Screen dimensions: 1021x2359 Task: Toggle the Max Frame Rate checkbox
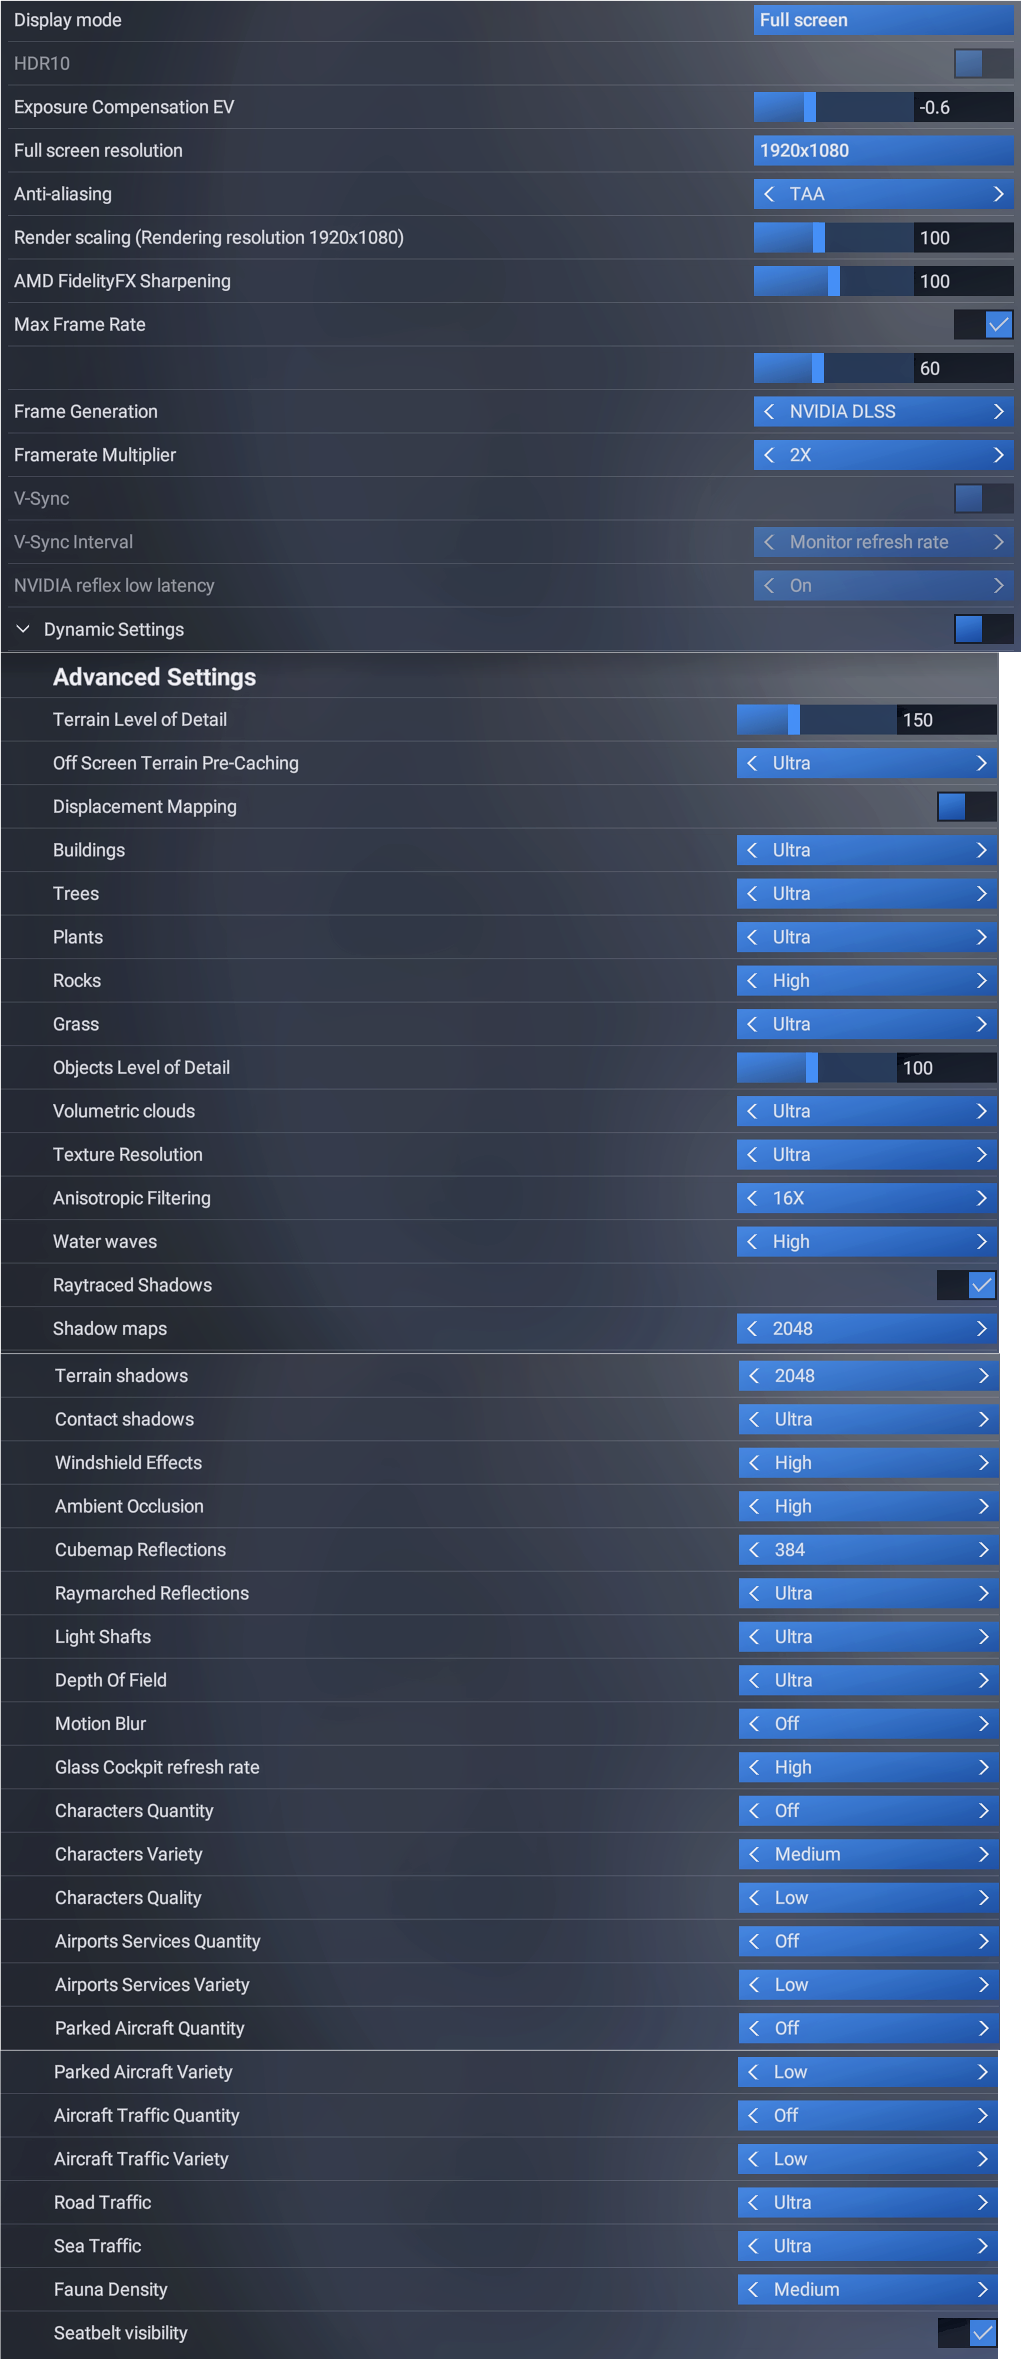click(x=997, y=325)
